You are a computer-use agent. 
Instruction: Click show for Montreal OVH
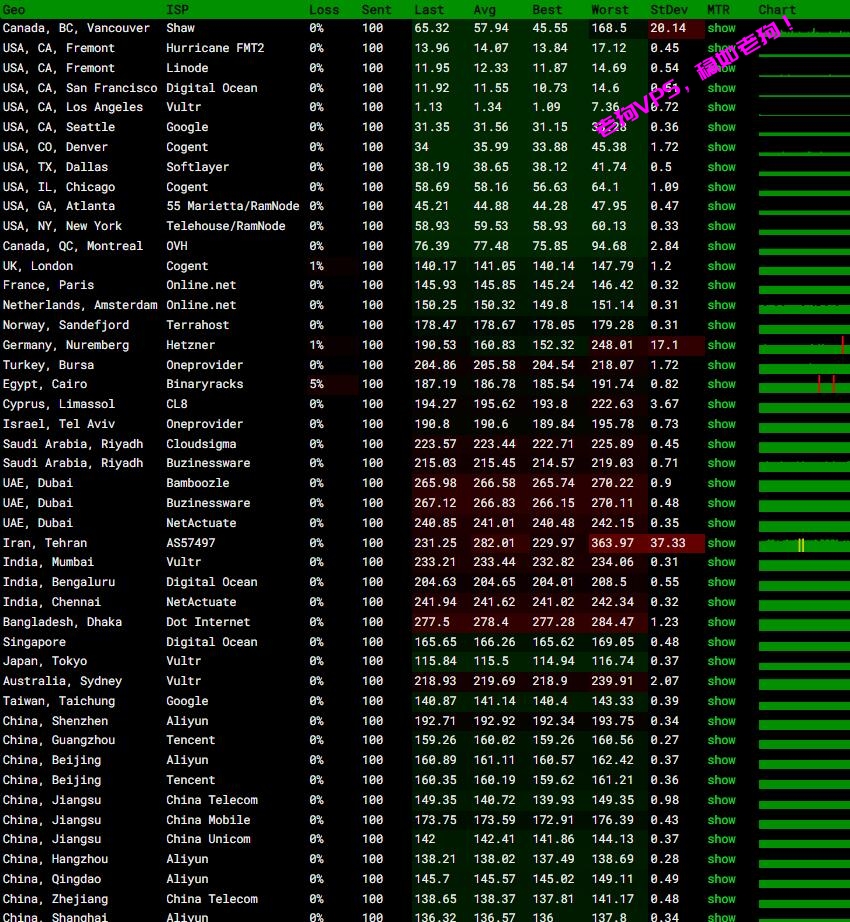(x=721, y=246)
